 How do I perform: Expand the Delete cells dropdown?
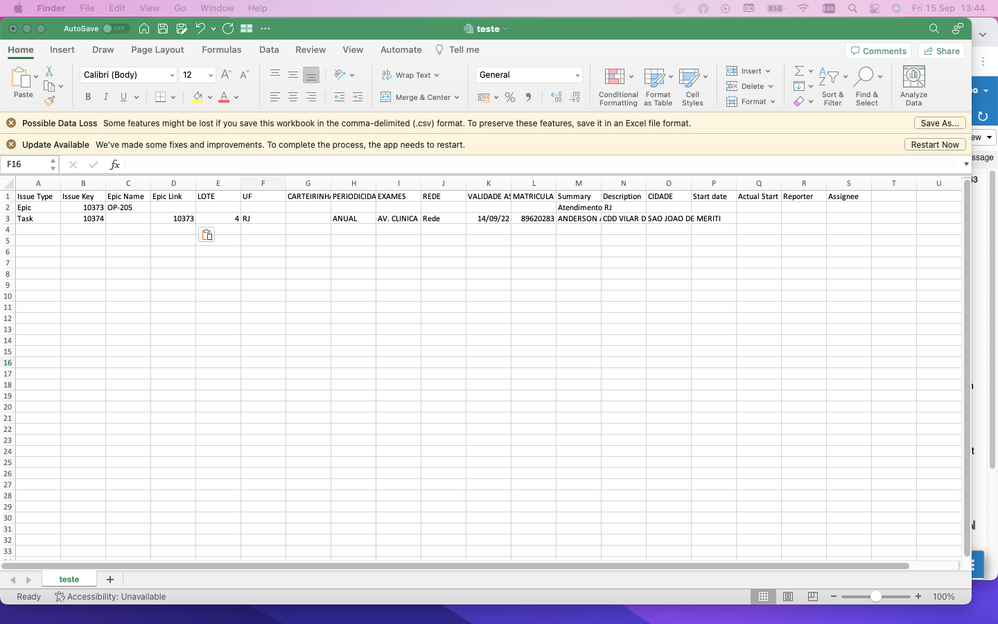(x=771, y=87)
